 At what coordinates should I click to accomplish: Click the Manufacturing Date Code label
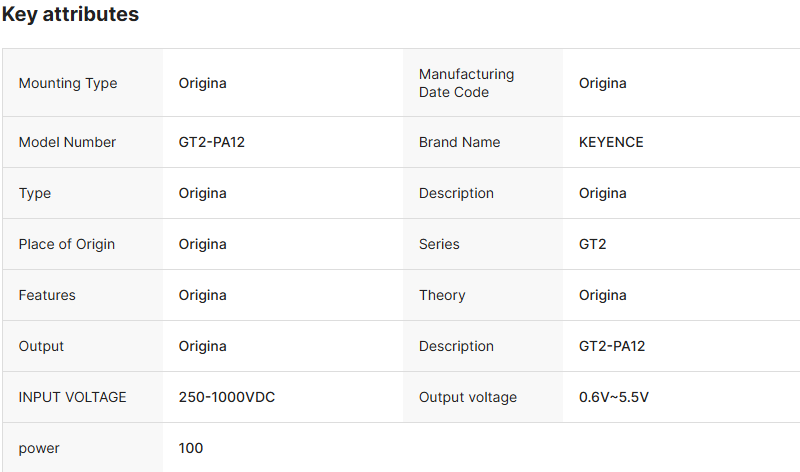tap(466, 83)
